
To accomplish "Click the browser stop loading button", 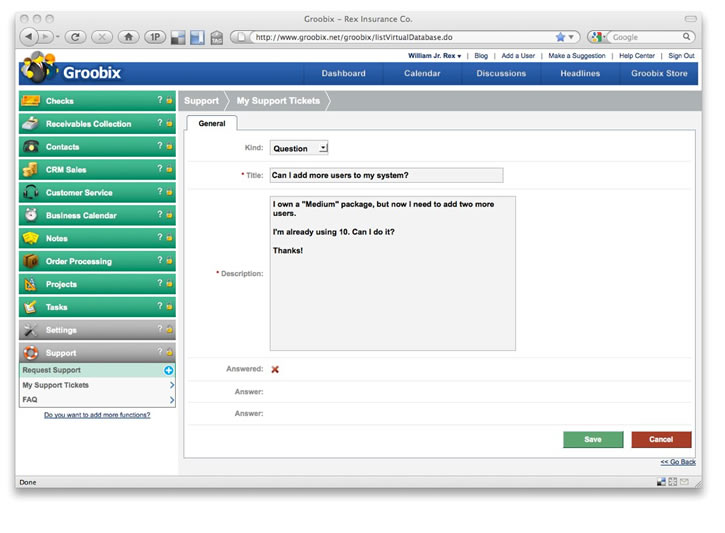I will click(102, 37).
